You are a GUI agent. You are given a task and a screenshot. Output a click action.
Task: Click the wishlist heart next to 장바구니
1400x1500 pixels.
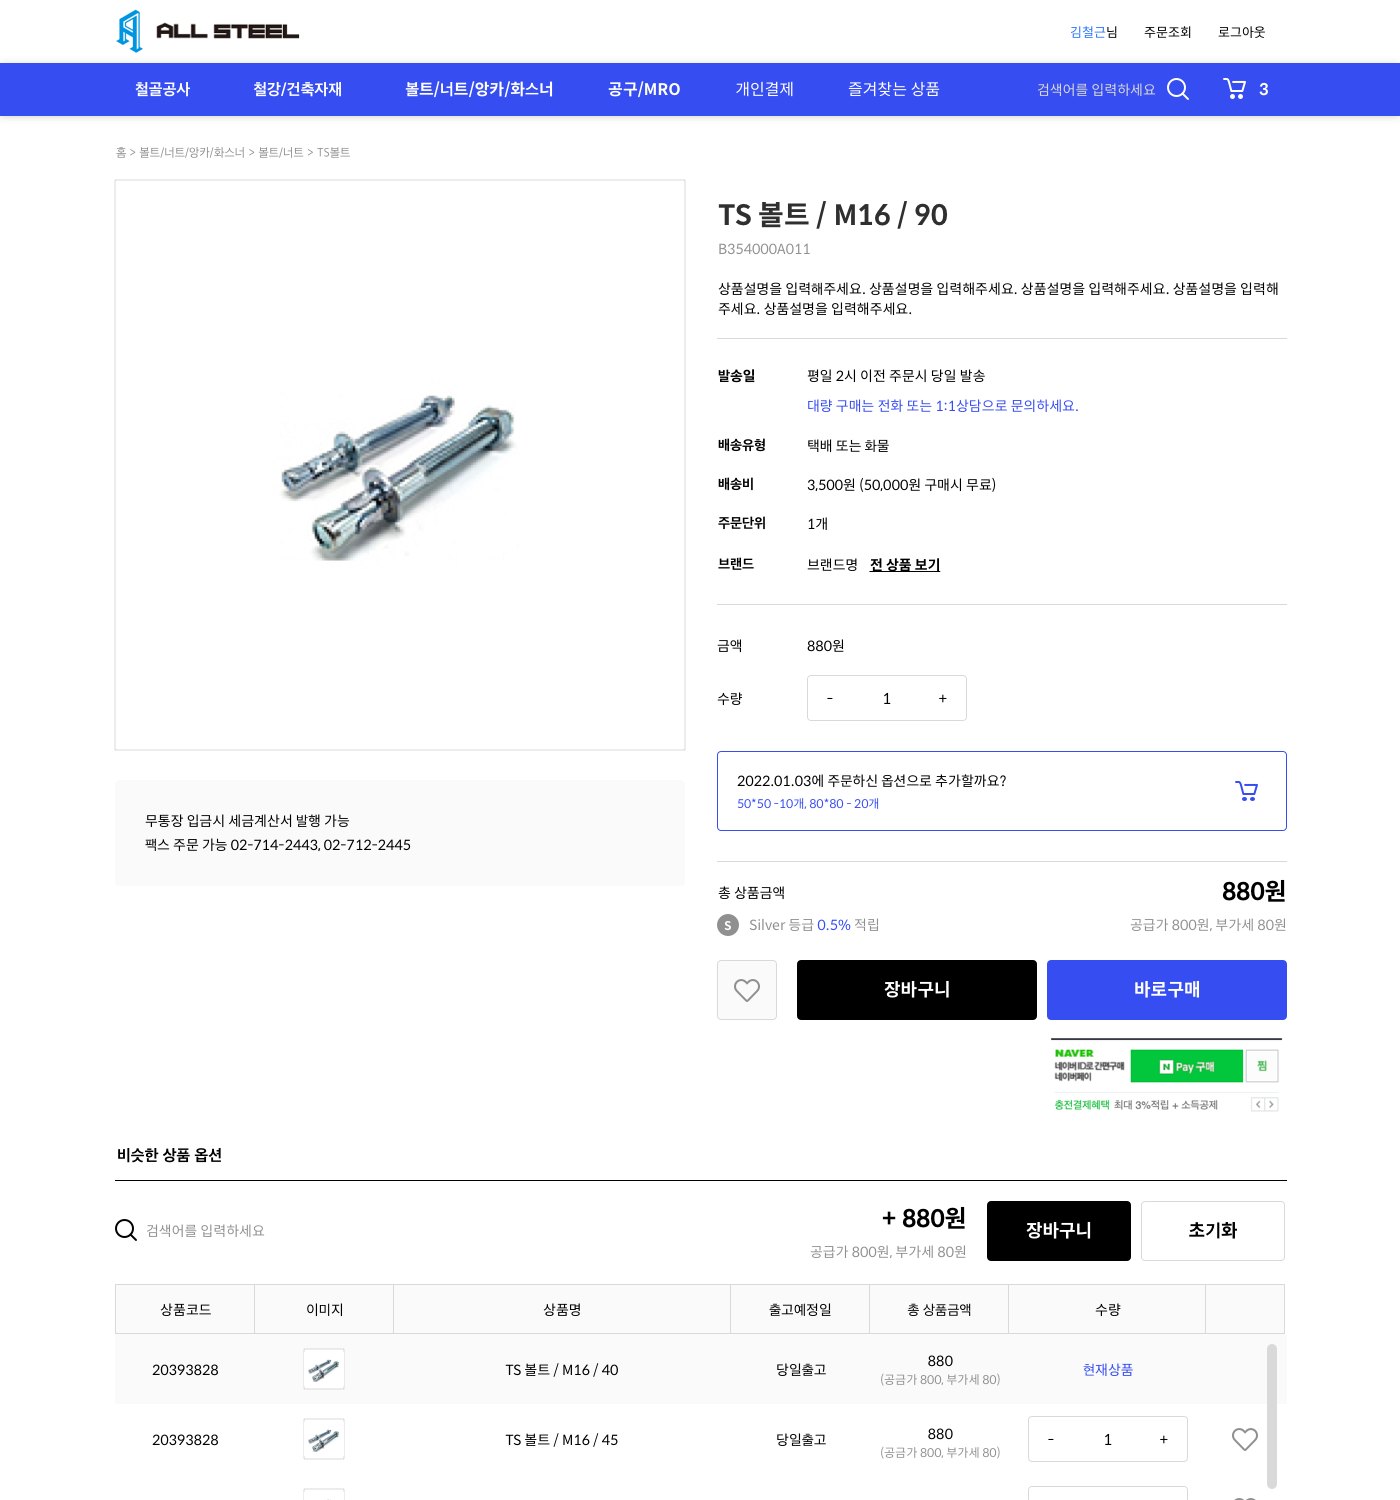[747, 990]
